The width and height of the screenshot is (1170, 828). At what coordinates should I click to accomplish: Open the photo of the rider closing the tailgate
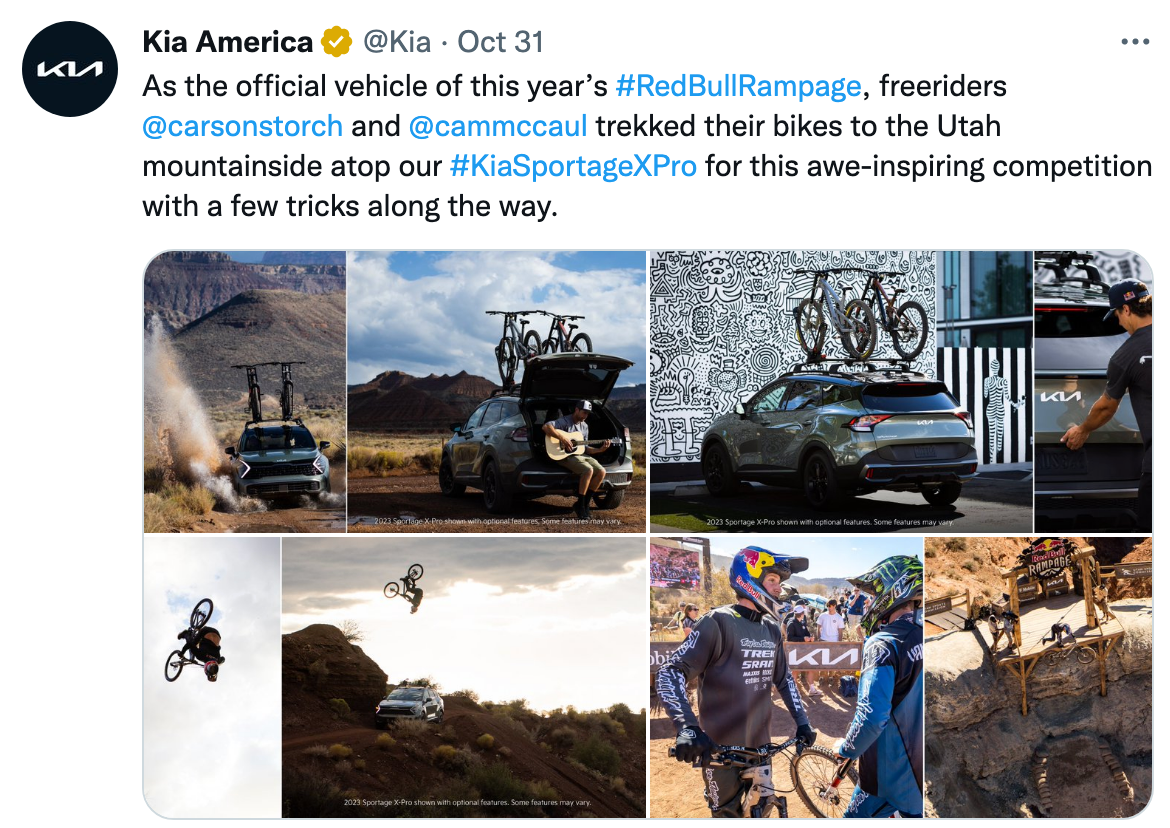1093,392
